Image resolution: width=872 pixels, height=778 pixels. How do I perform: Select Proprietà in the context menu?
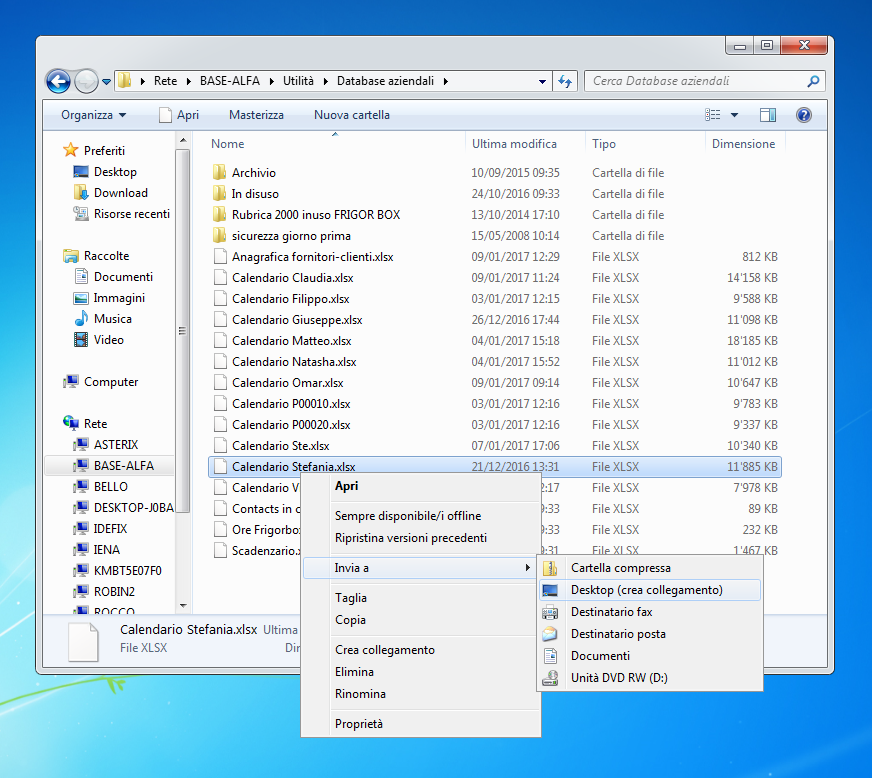pyautogui.click(x=358, y=724)
